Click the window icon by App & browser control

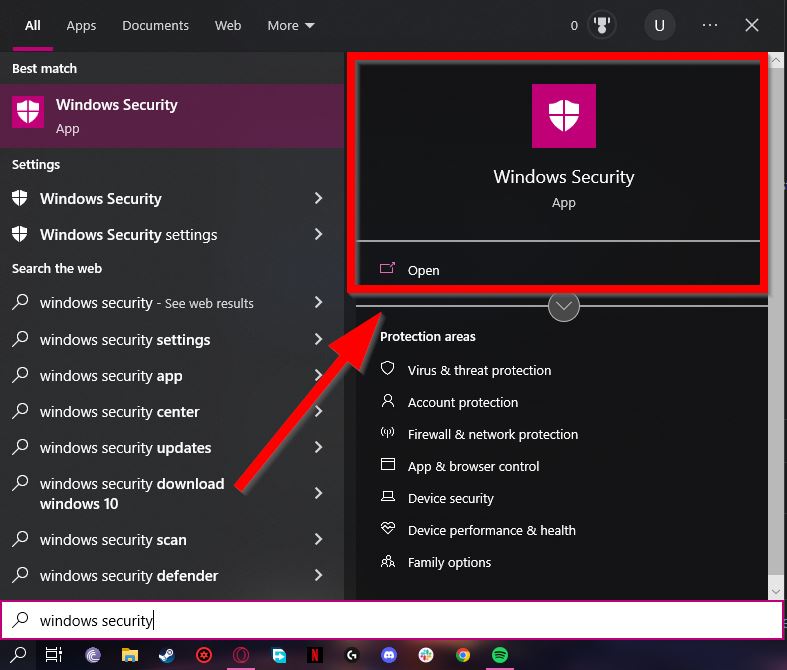click(x=387, y=464)
